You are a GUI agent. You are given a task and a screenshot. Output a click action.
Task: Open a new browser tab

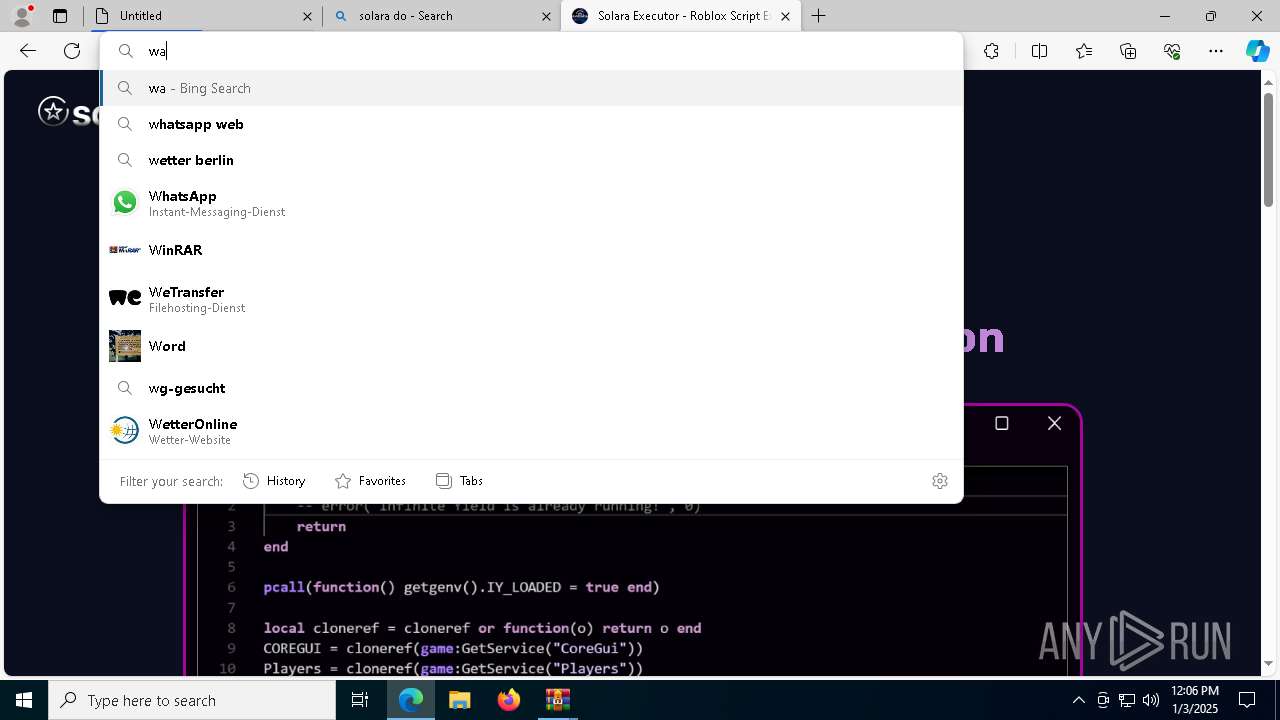[819, 16]
